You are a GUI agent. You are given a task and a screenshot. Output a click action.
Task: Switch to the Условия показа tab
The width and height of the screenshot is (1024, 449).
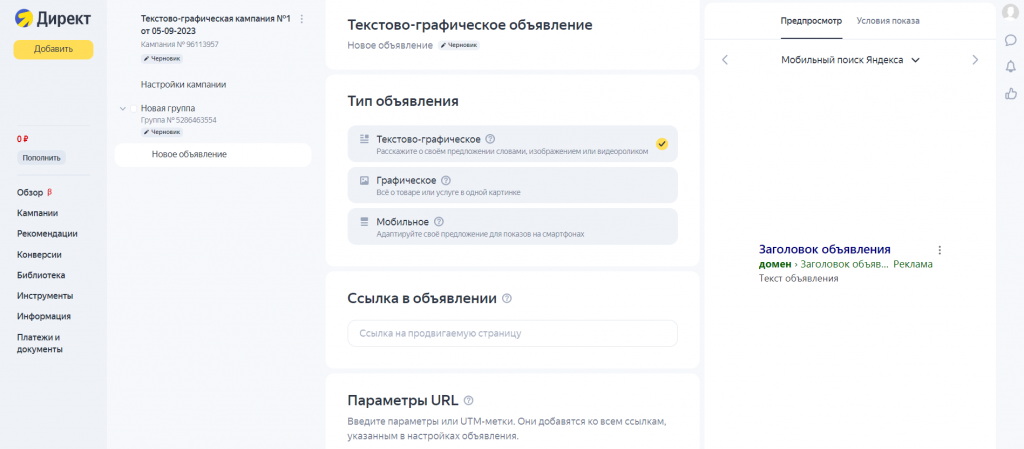point(888,21)
